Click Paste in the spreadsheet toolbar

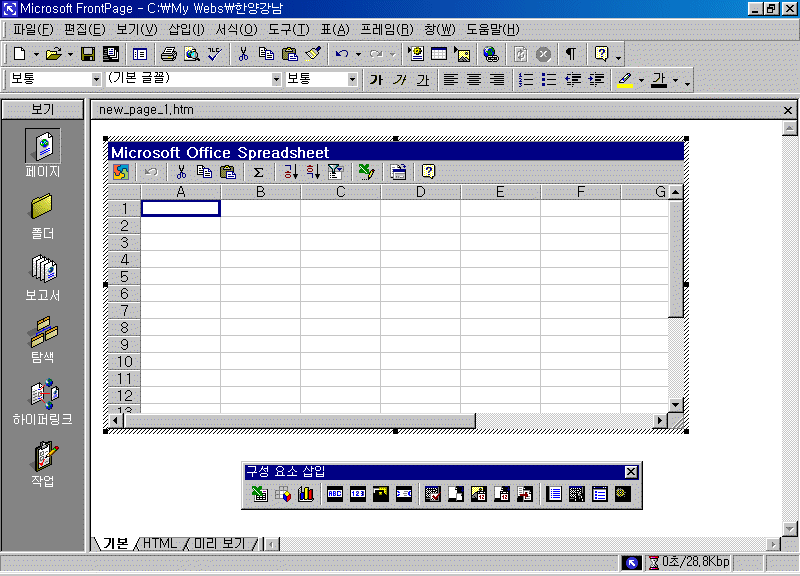(228, 172)
